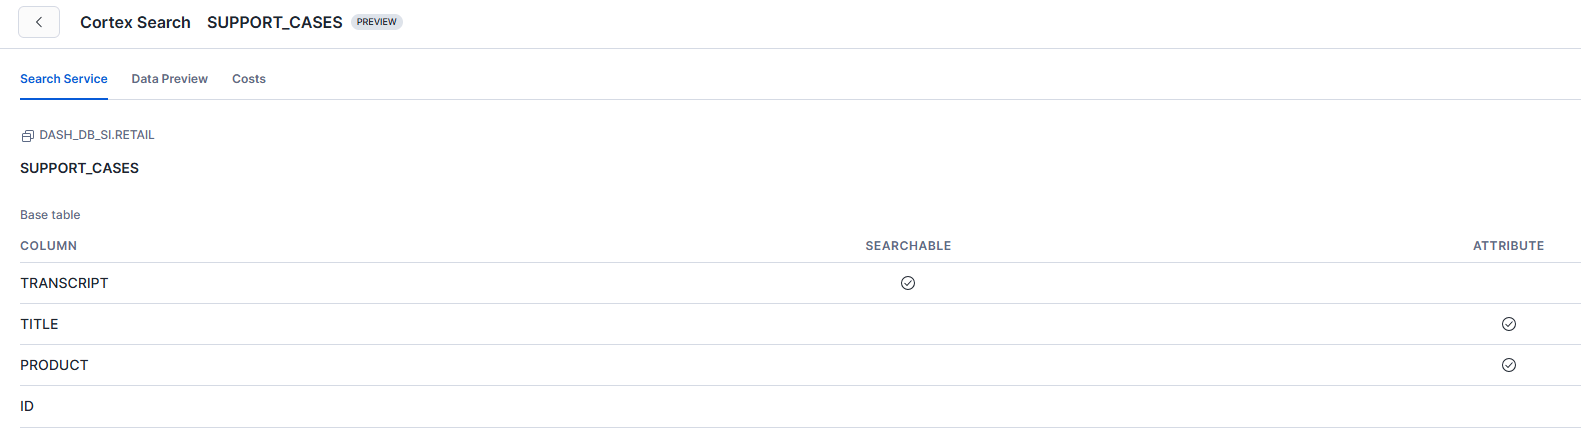Click the TRANSCRIPT searchable checkmark icon

[908, 283]
